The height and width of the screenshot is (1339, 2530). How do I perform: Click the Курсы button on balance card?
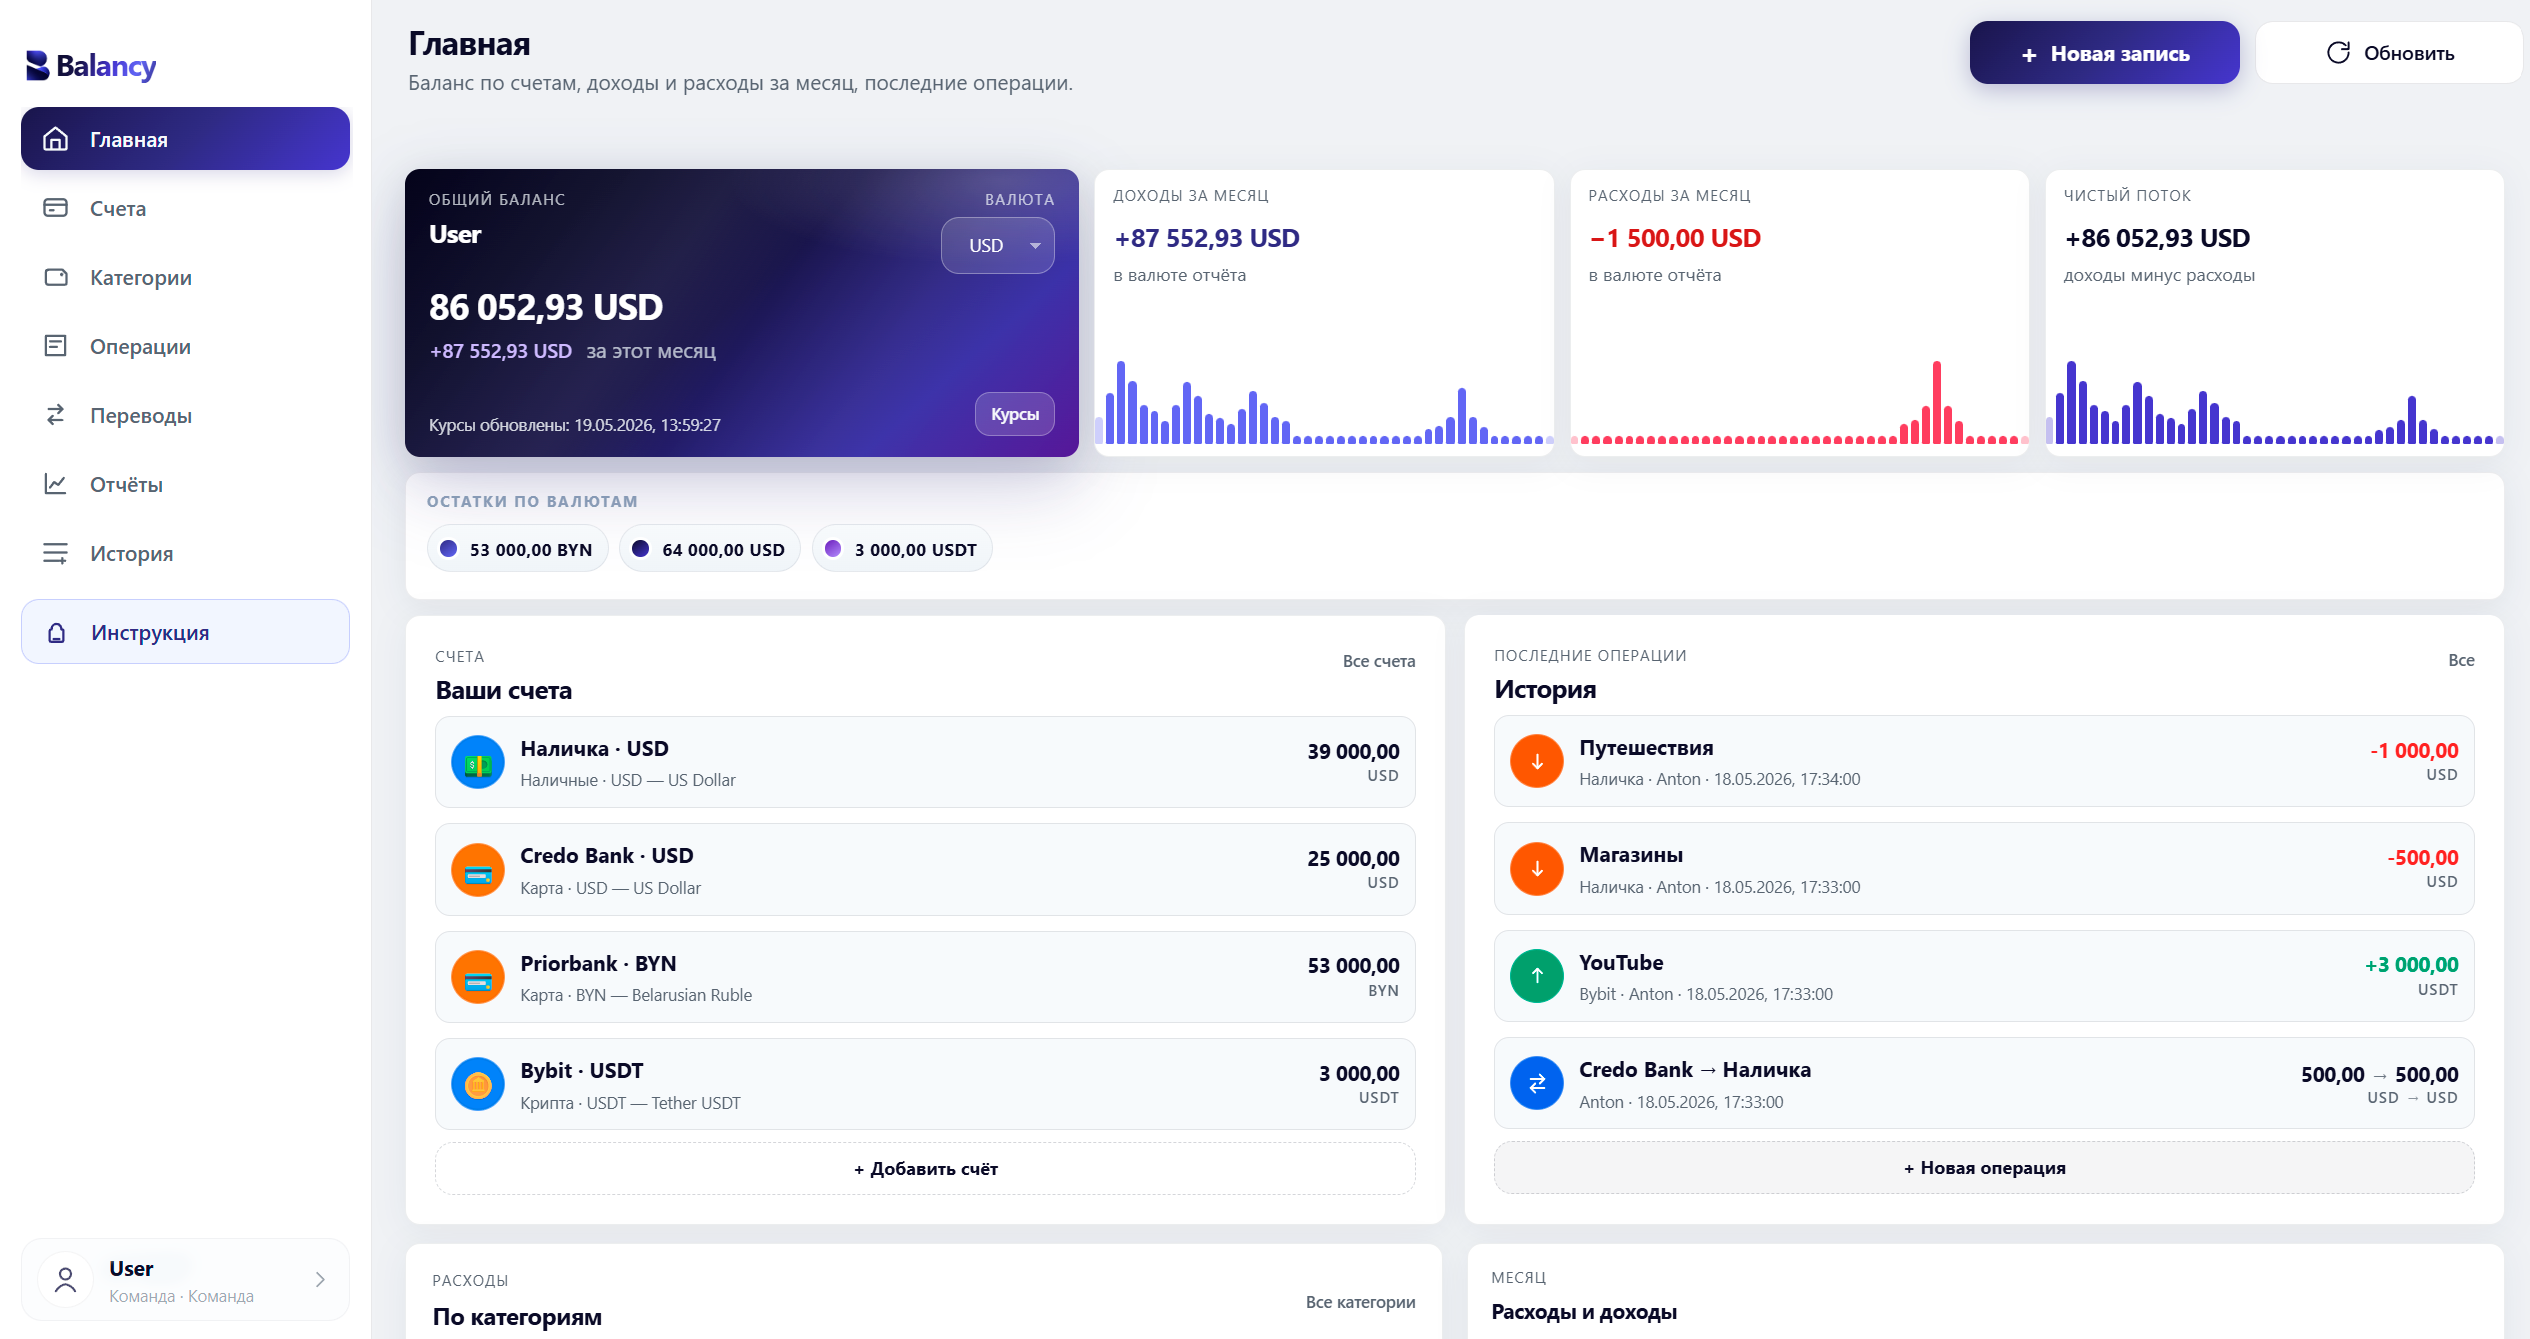pos(1015,414)
